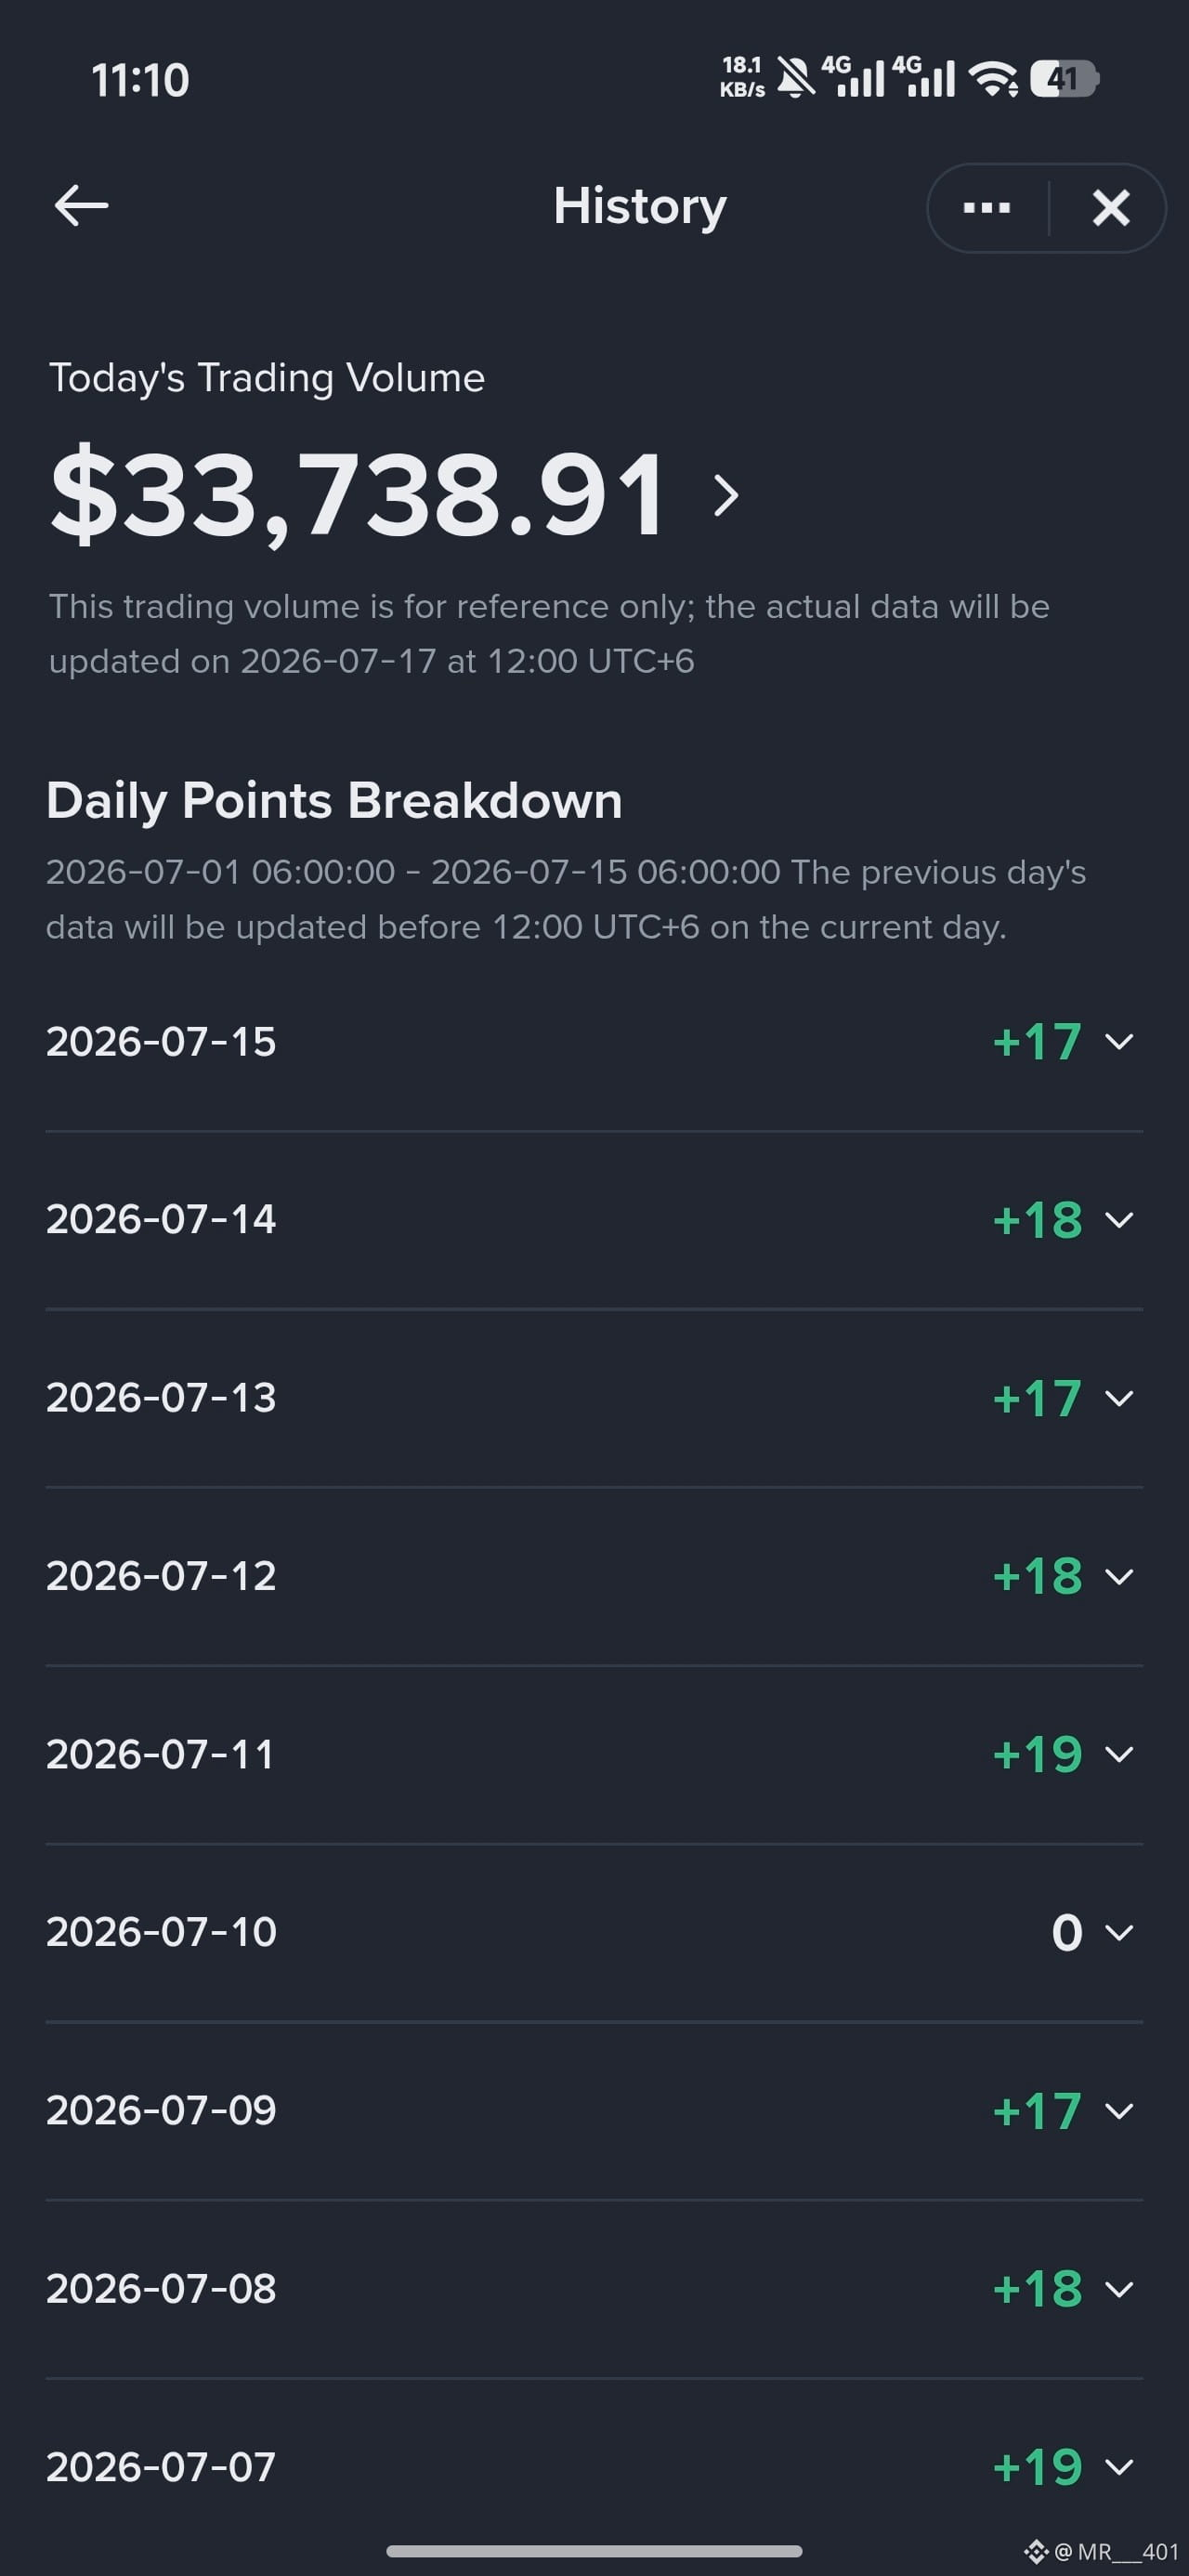Expand the 2026-07-09 points chevron
This screenshot has width=1189, height=2576.
[x=1119, y=2110]
